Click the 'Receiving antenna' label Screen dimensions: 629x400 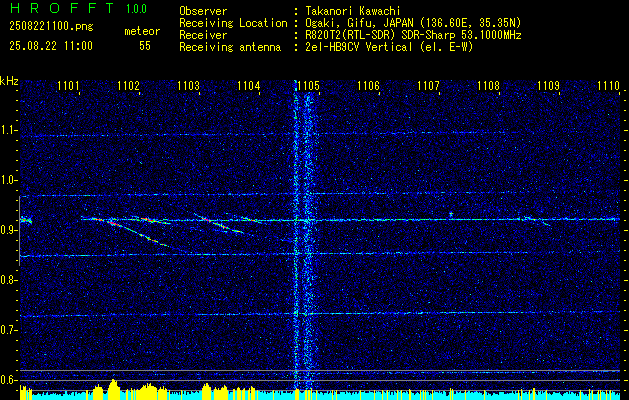[x=230, y=47]
